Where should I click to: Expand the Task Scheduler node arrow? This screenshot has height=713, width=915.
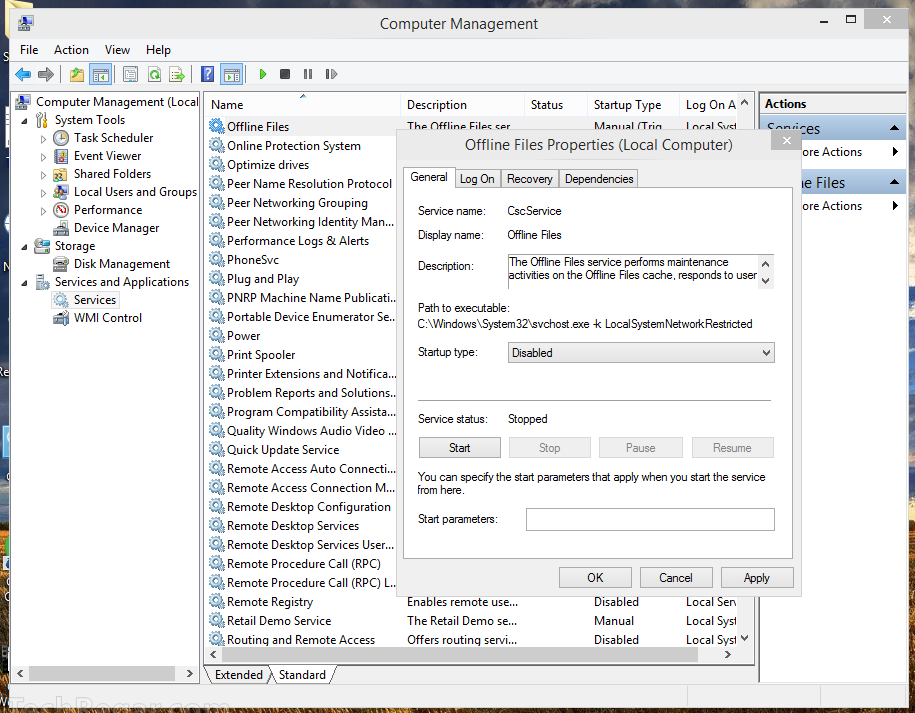pos(43,139)
